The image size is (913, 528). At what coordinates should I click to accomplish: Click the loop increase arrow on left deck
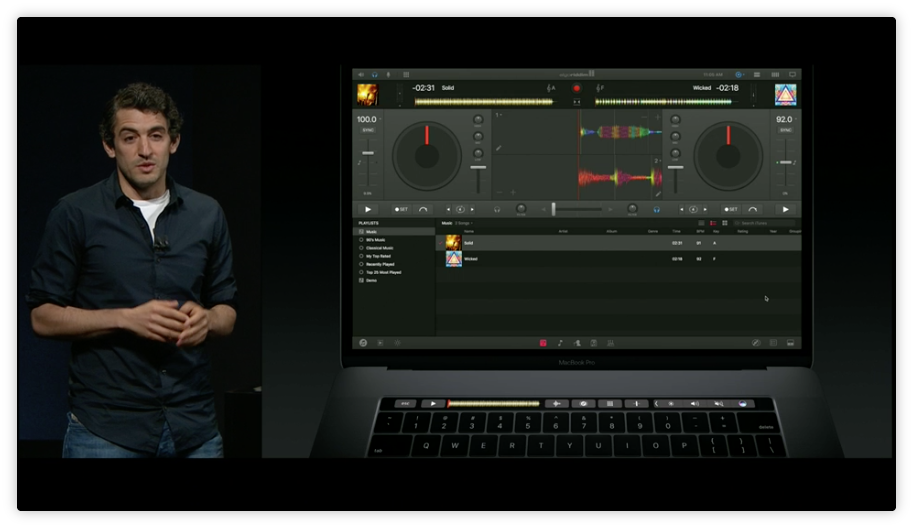click(x=472, y=210)
